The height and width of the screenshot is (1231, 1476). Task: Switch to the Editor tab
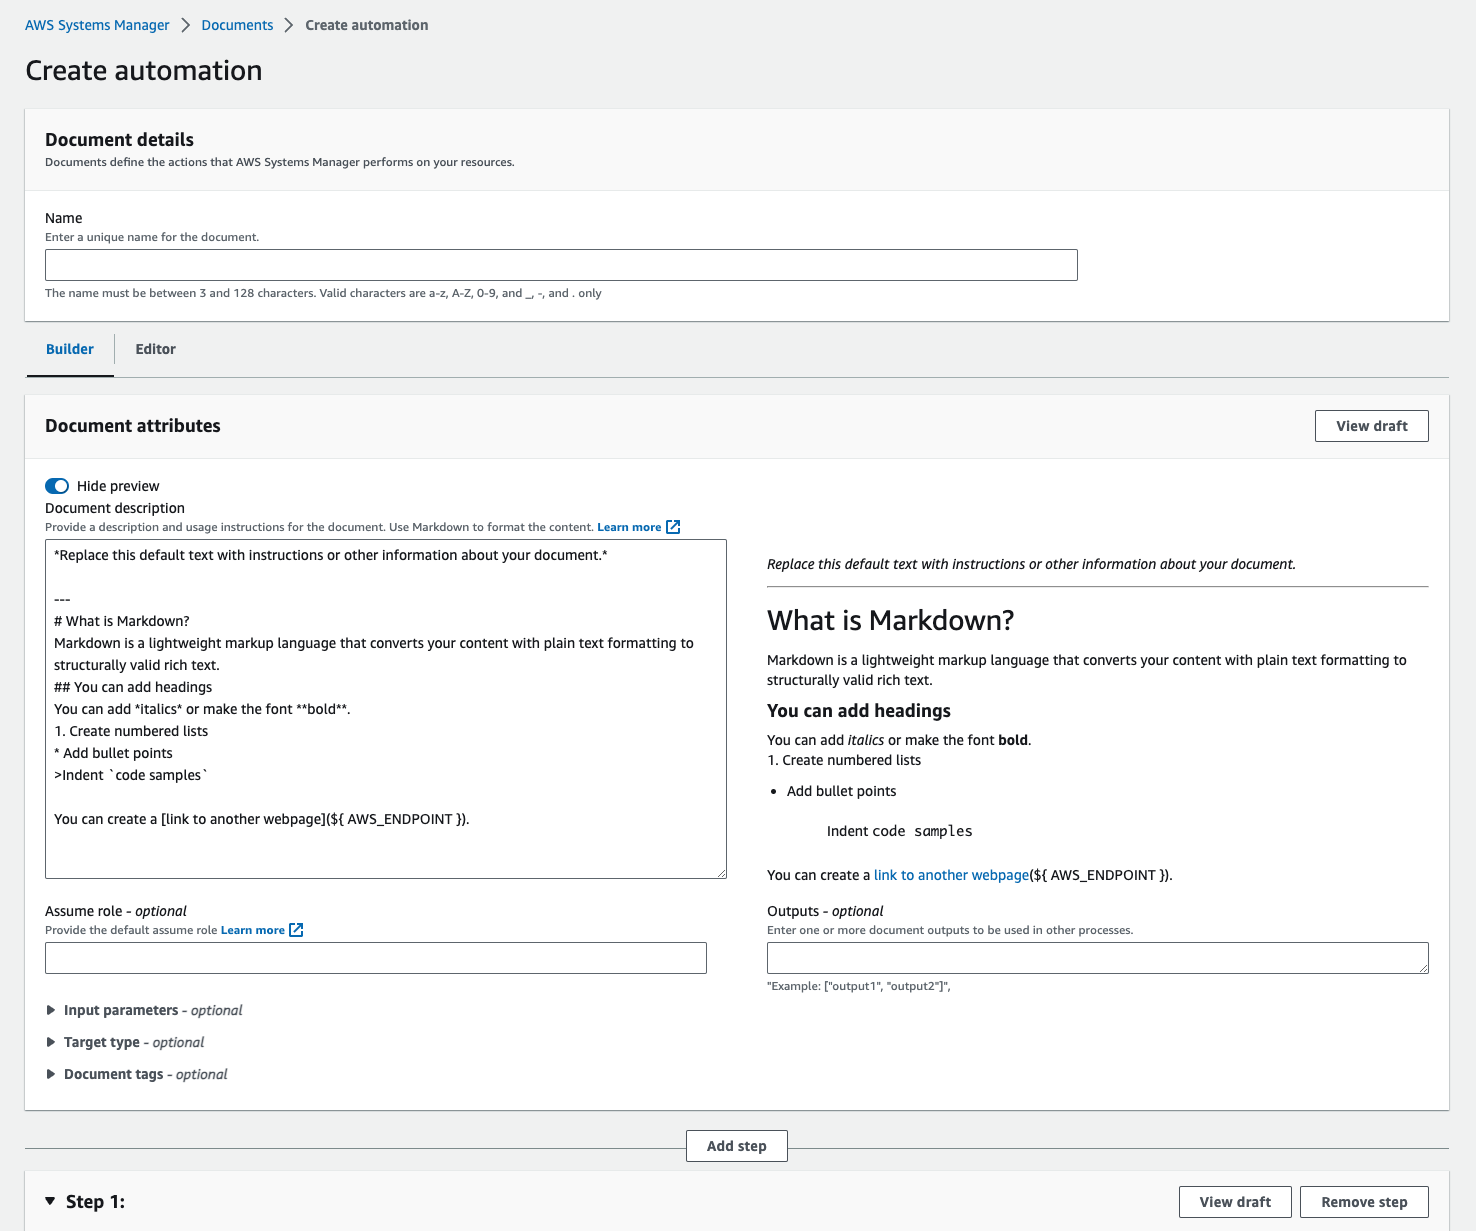155,349
